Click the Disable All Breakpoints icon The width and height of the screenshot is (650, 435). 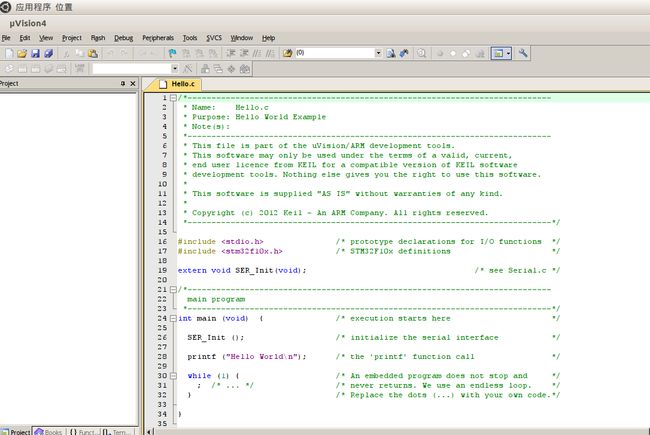[x=466, y=53]
